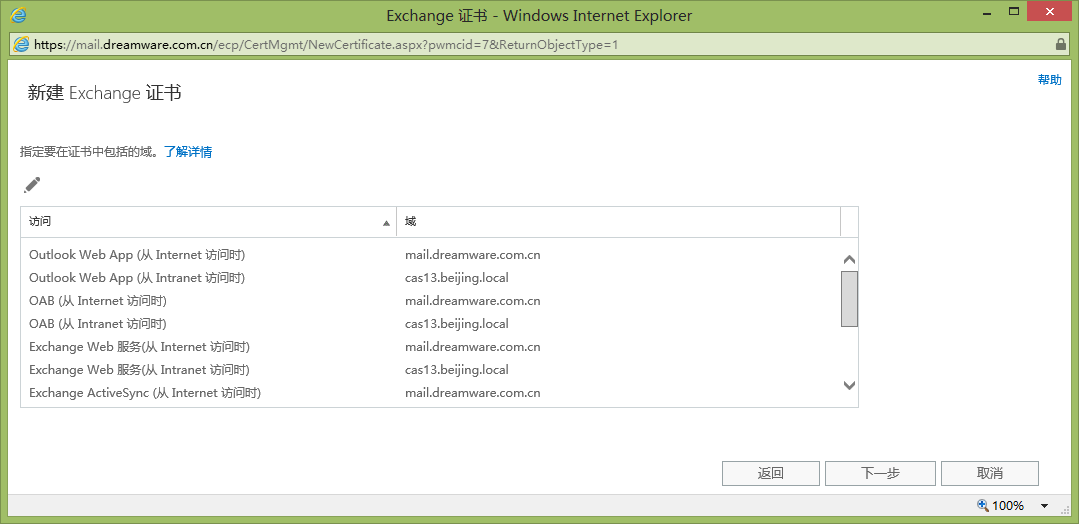Open the zoom level dropdown arrow
This screenshot has height=524, width=1079.
tap(1045, 506)
